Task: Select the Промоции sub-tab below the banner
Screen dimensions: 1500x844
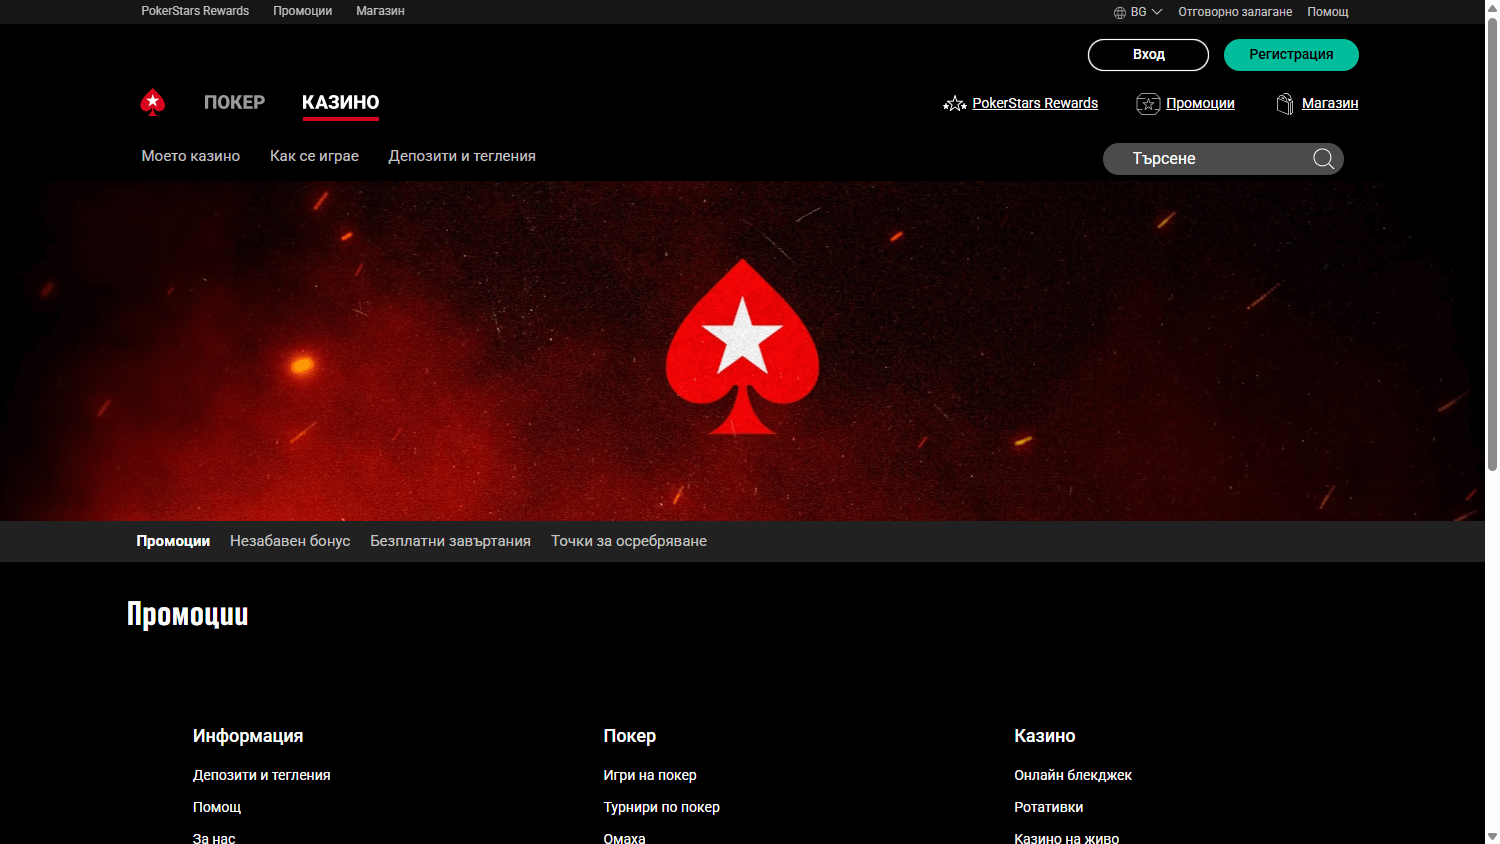Action: [173, 541]
